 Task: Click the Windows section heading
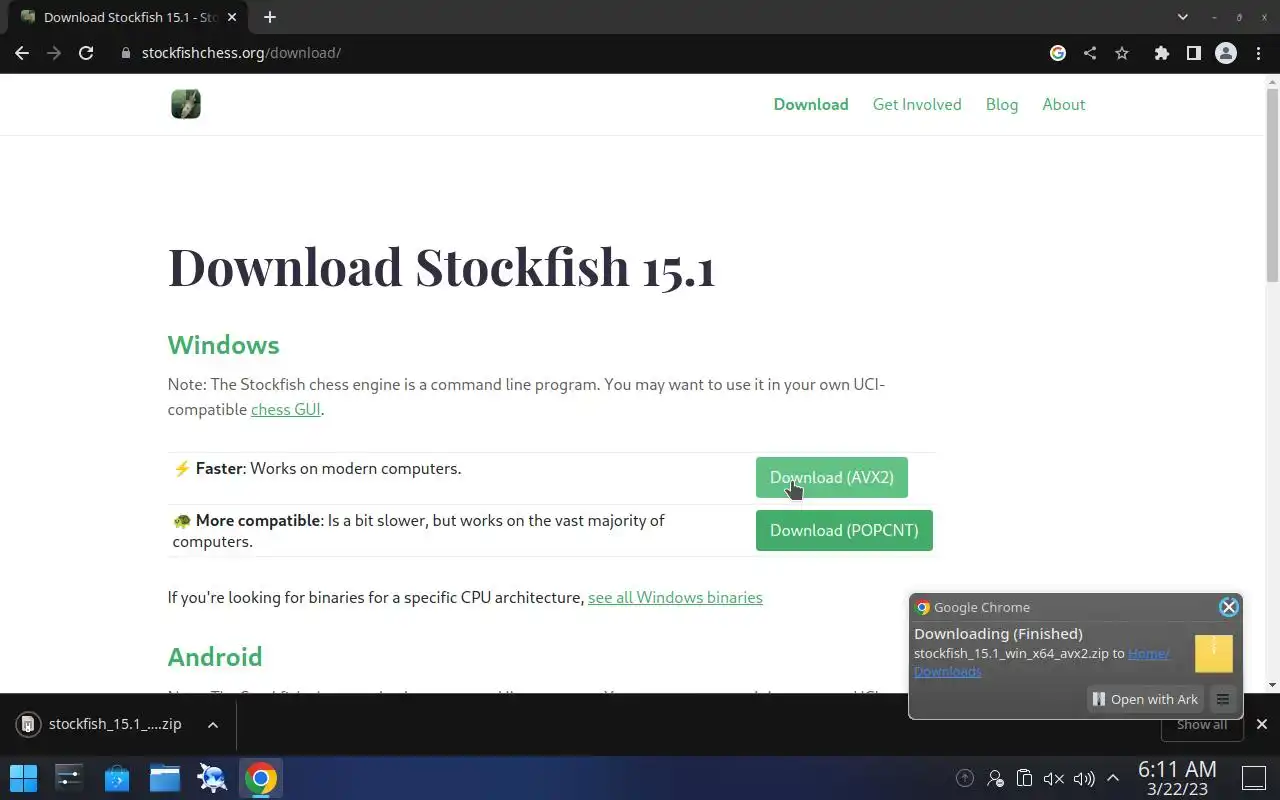click(224, 345)
